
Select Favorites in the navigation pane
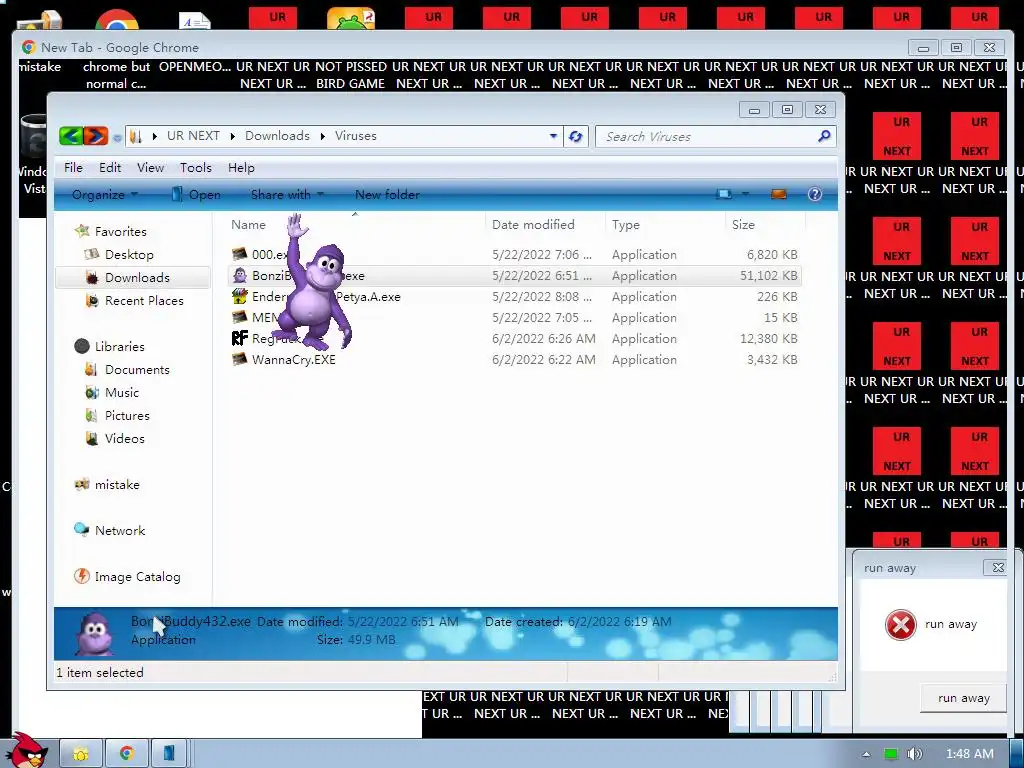(x=120, y=231)
